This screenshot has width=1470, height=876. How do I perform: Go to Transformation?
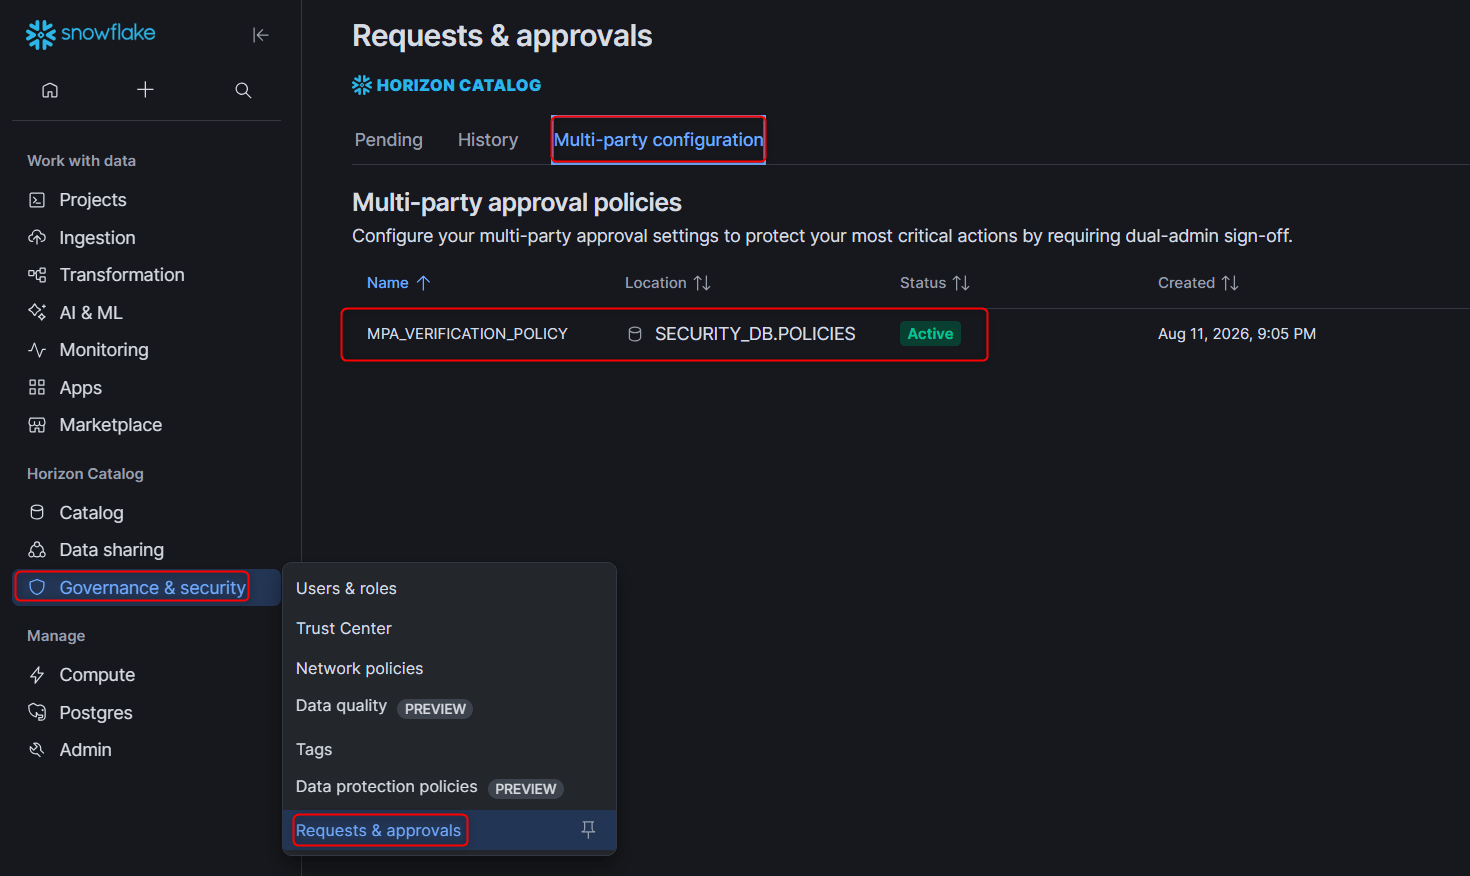(x=122, y=275)
